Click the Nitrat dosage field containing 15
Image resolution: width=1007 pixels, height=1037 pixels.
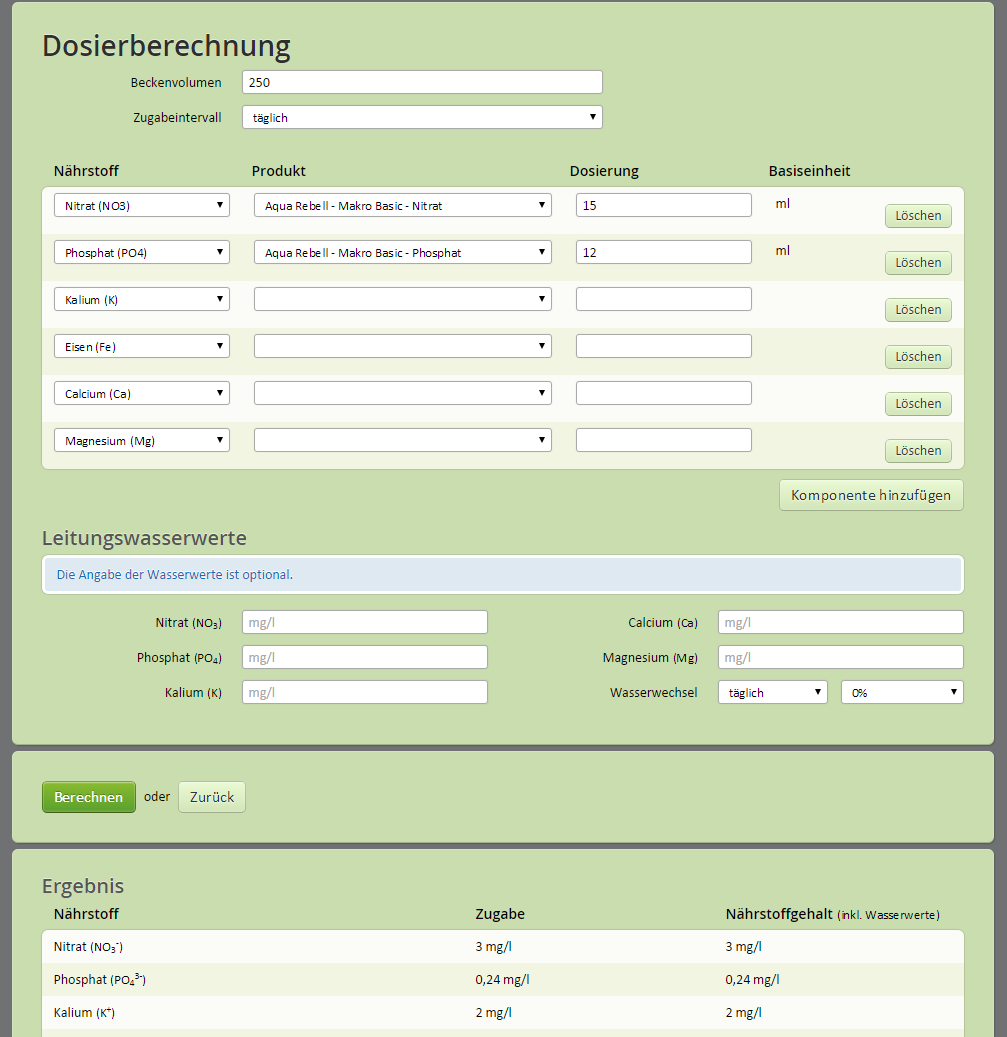coord(663,205)
